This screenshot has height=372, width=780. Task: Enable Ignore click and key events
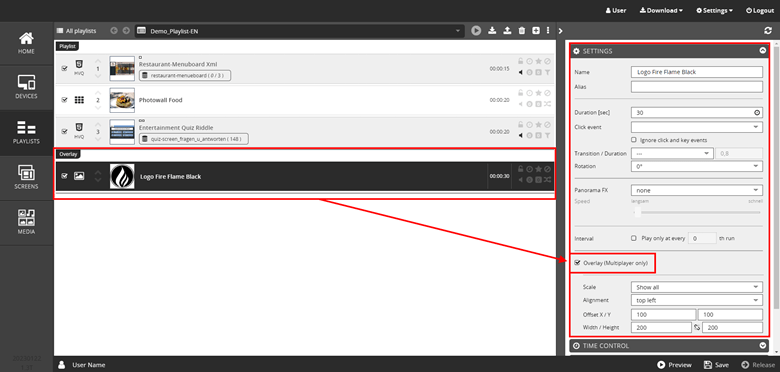click(x=634, y=140)
